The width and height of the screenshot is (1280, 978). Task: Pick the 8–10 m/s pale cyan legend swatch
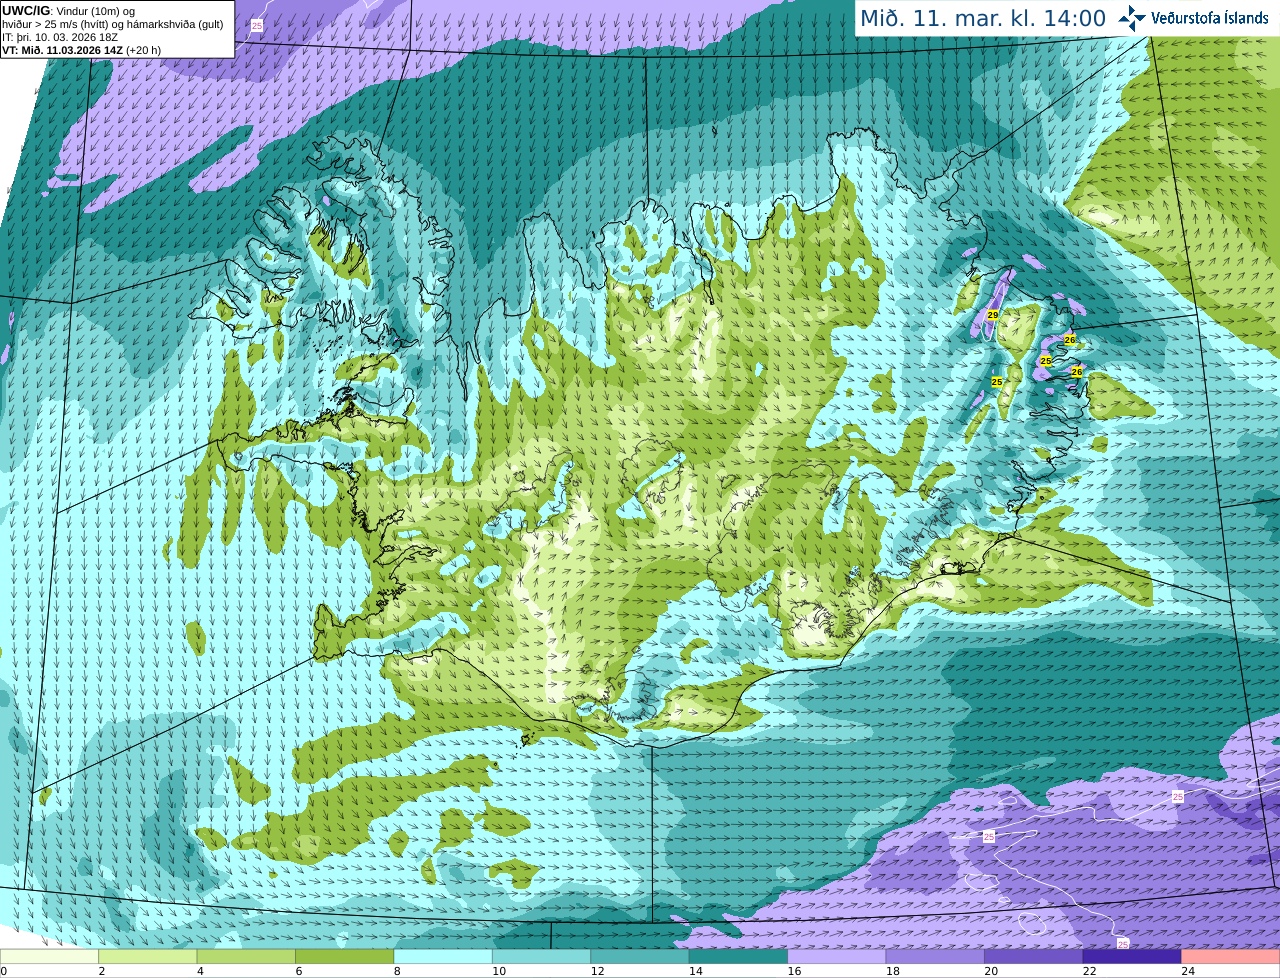tap(443, 956)
